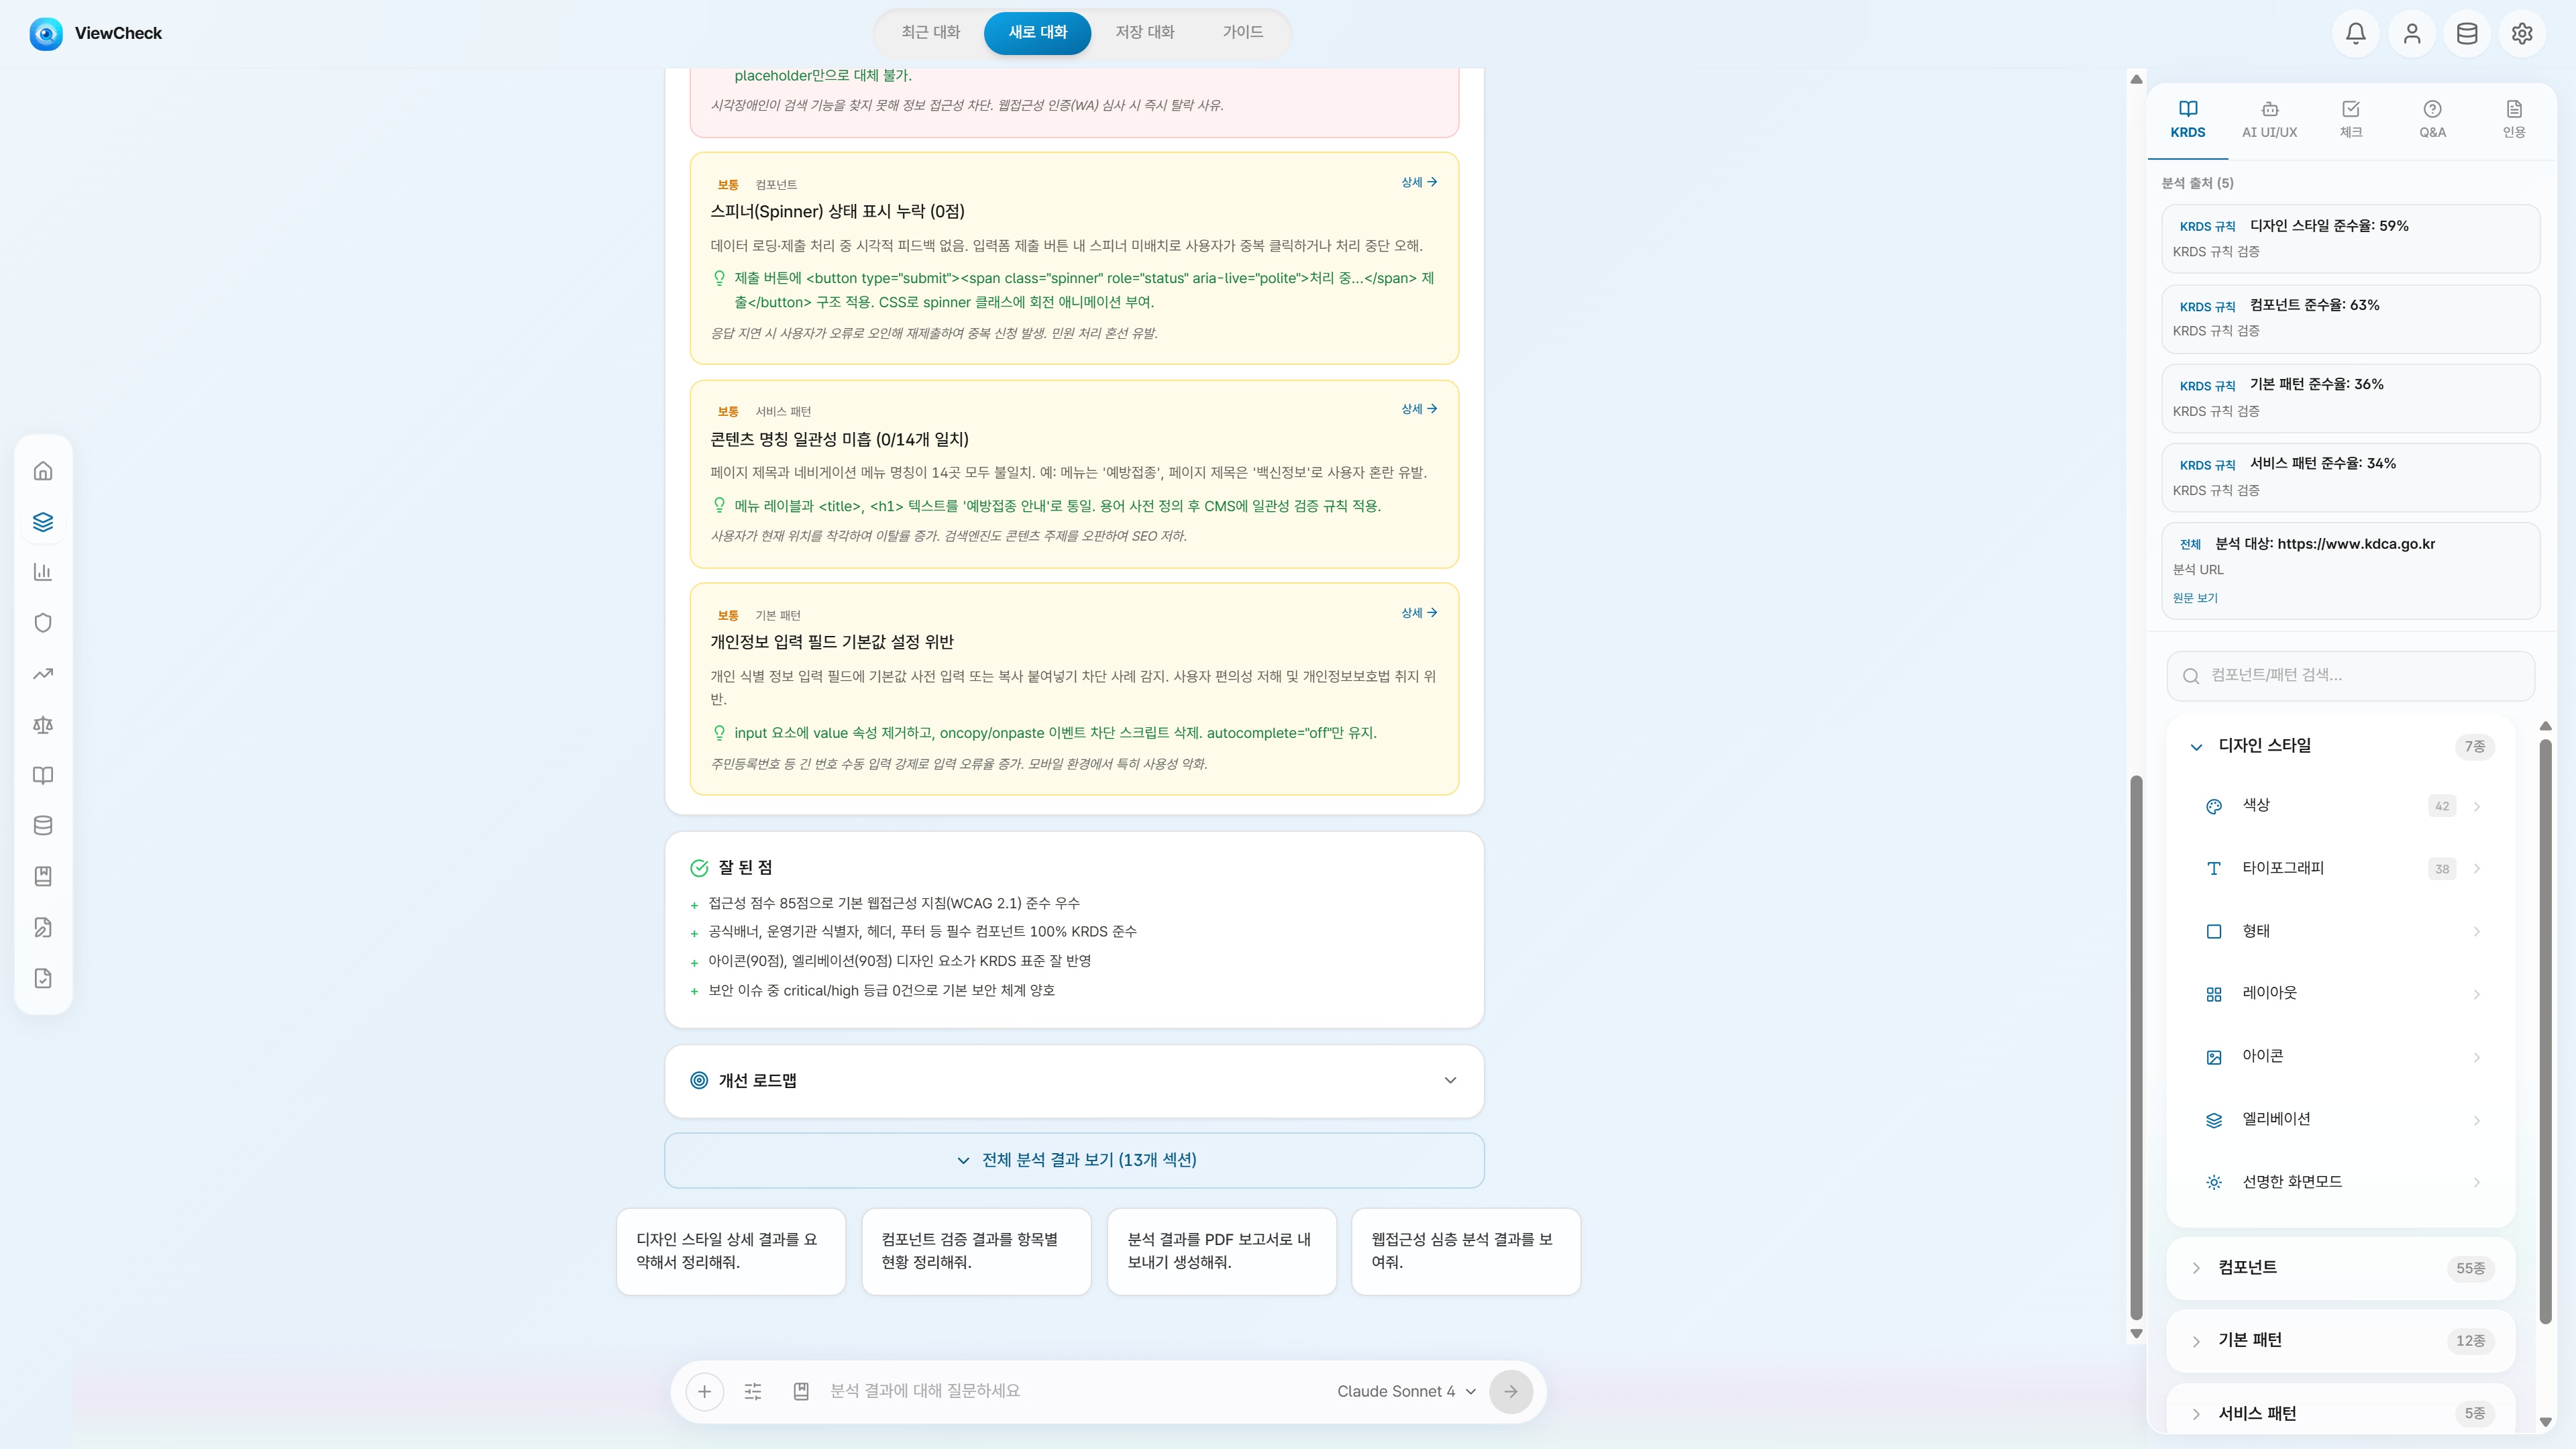Select the 분석 결과를 PDF 보고서로 suggestion
This screenshot has height=1449, width=2576.
click(1221, 1251)
